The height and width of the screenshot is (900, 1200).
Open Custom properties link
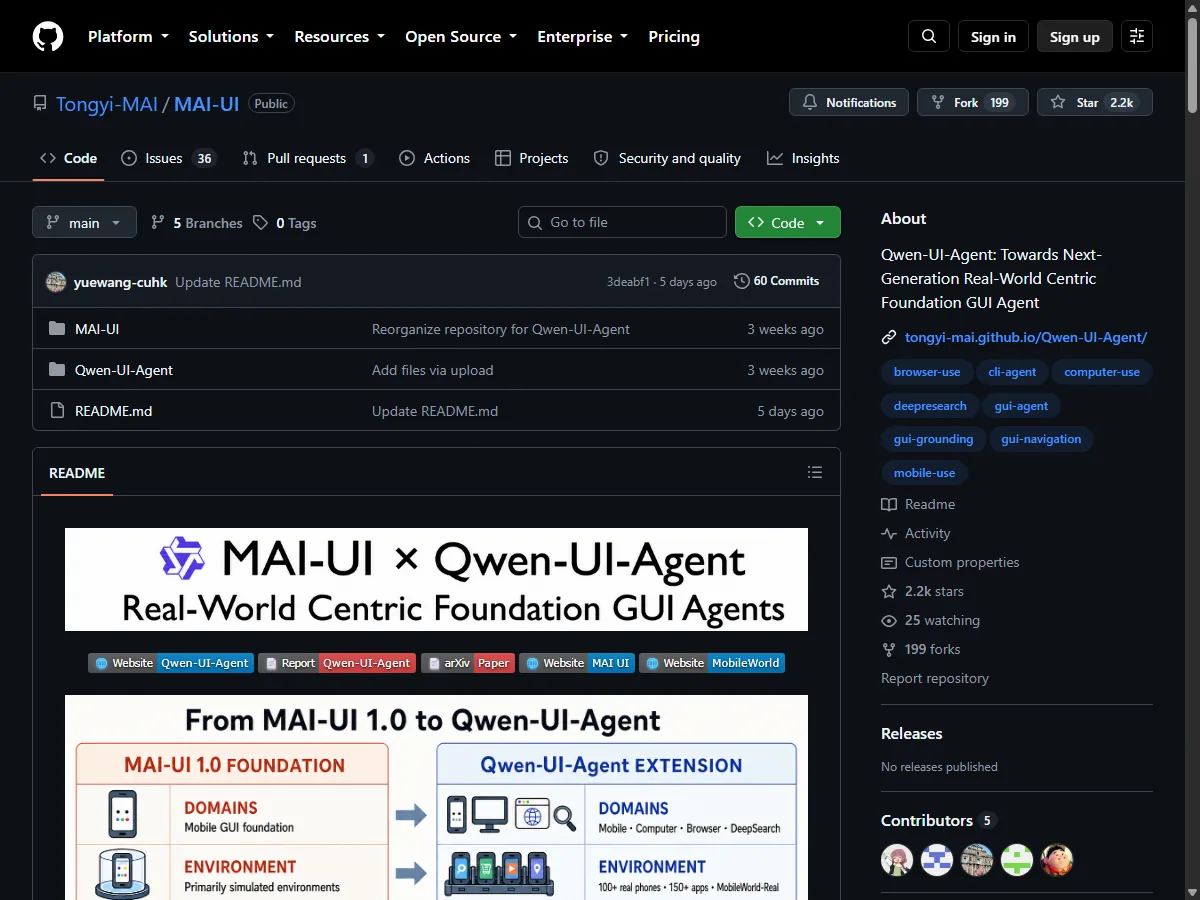(x=950, y=562)
